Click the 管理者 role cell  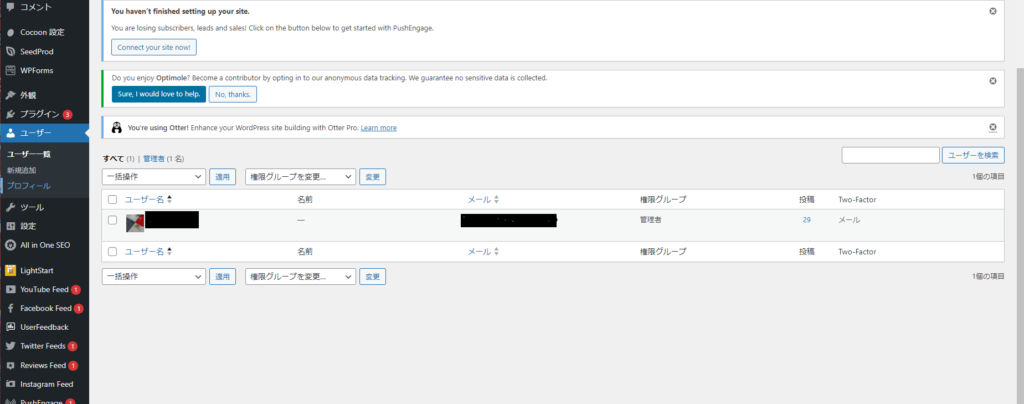click(650, 221)
